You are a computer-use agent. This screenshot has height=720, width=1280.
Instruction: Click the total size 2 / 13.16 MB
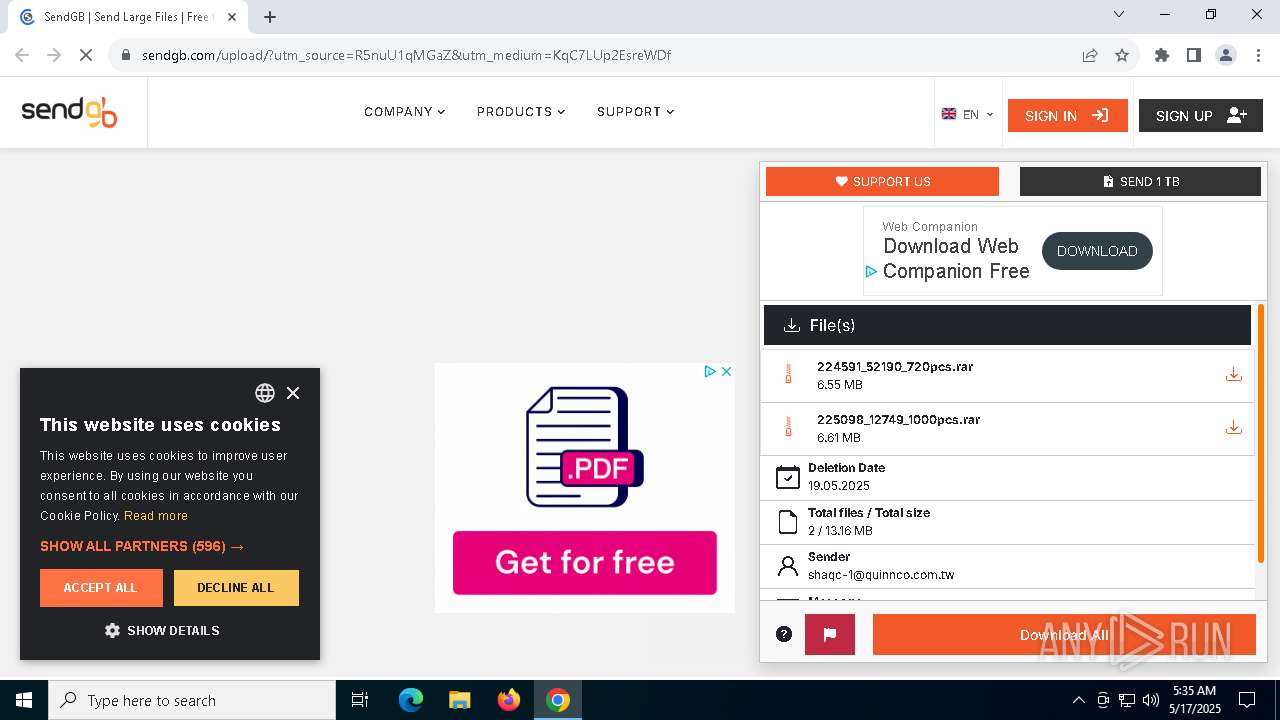coord(840,531)
